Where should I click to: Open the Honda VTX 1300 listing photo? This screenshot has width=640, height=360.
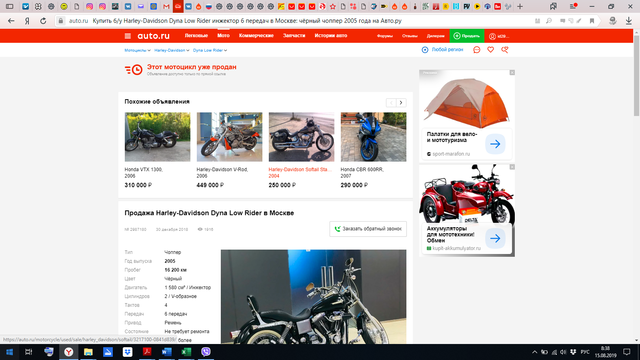(x=157, y=137)
